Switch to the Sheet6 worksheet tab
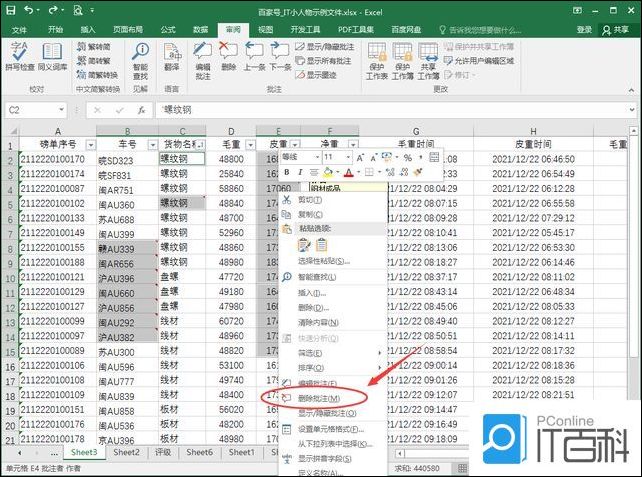 [199, 452]
